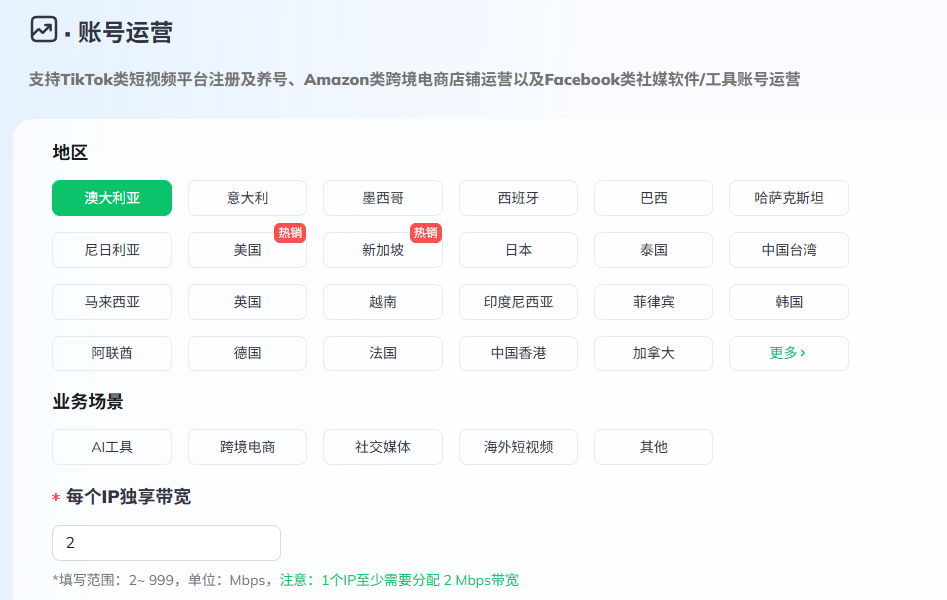947x600 pixels.
Task: Select the 澳大利亚 region
Action: (x=112, y=198)
